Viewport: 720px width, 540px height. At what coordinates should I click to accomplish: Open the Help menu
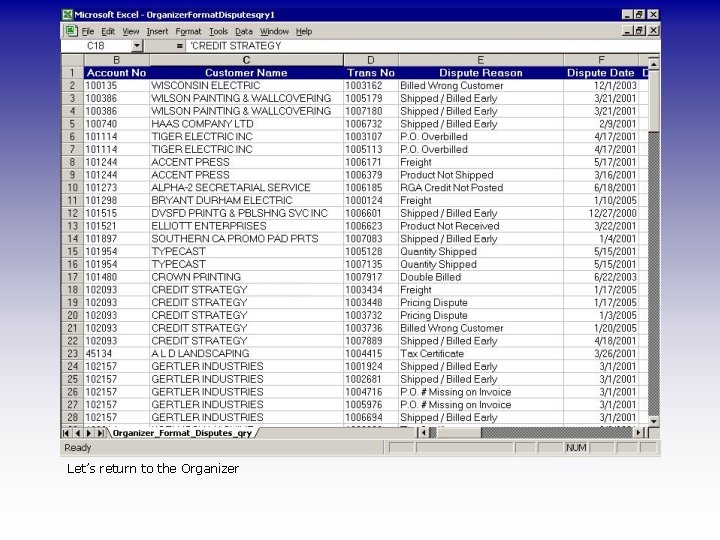pos(304,32)
